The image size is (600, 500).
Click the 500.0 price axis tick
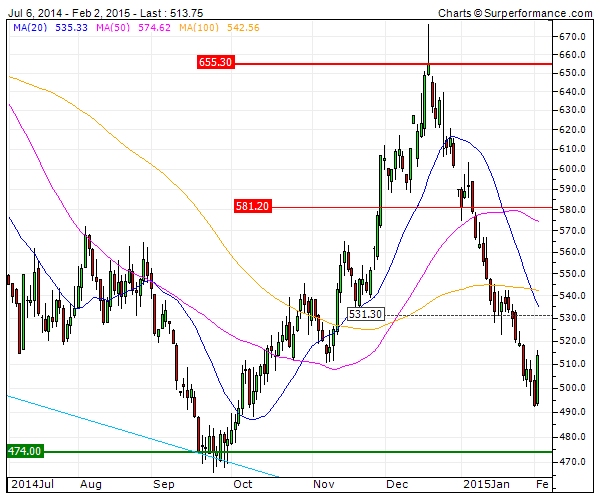pos(572,388)
